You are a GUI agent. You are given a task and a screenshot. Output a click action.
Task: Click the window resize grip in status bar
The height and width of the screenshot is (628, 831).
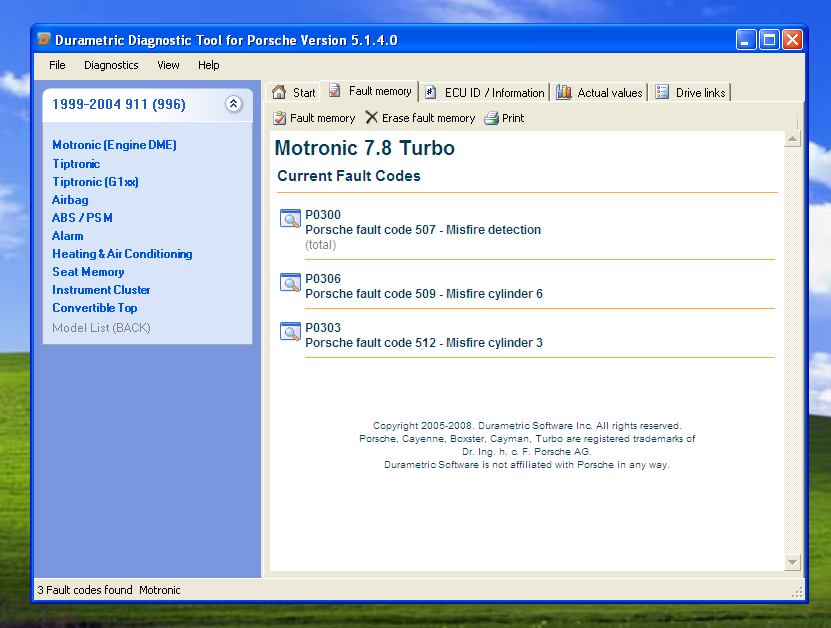click(797, 592)
